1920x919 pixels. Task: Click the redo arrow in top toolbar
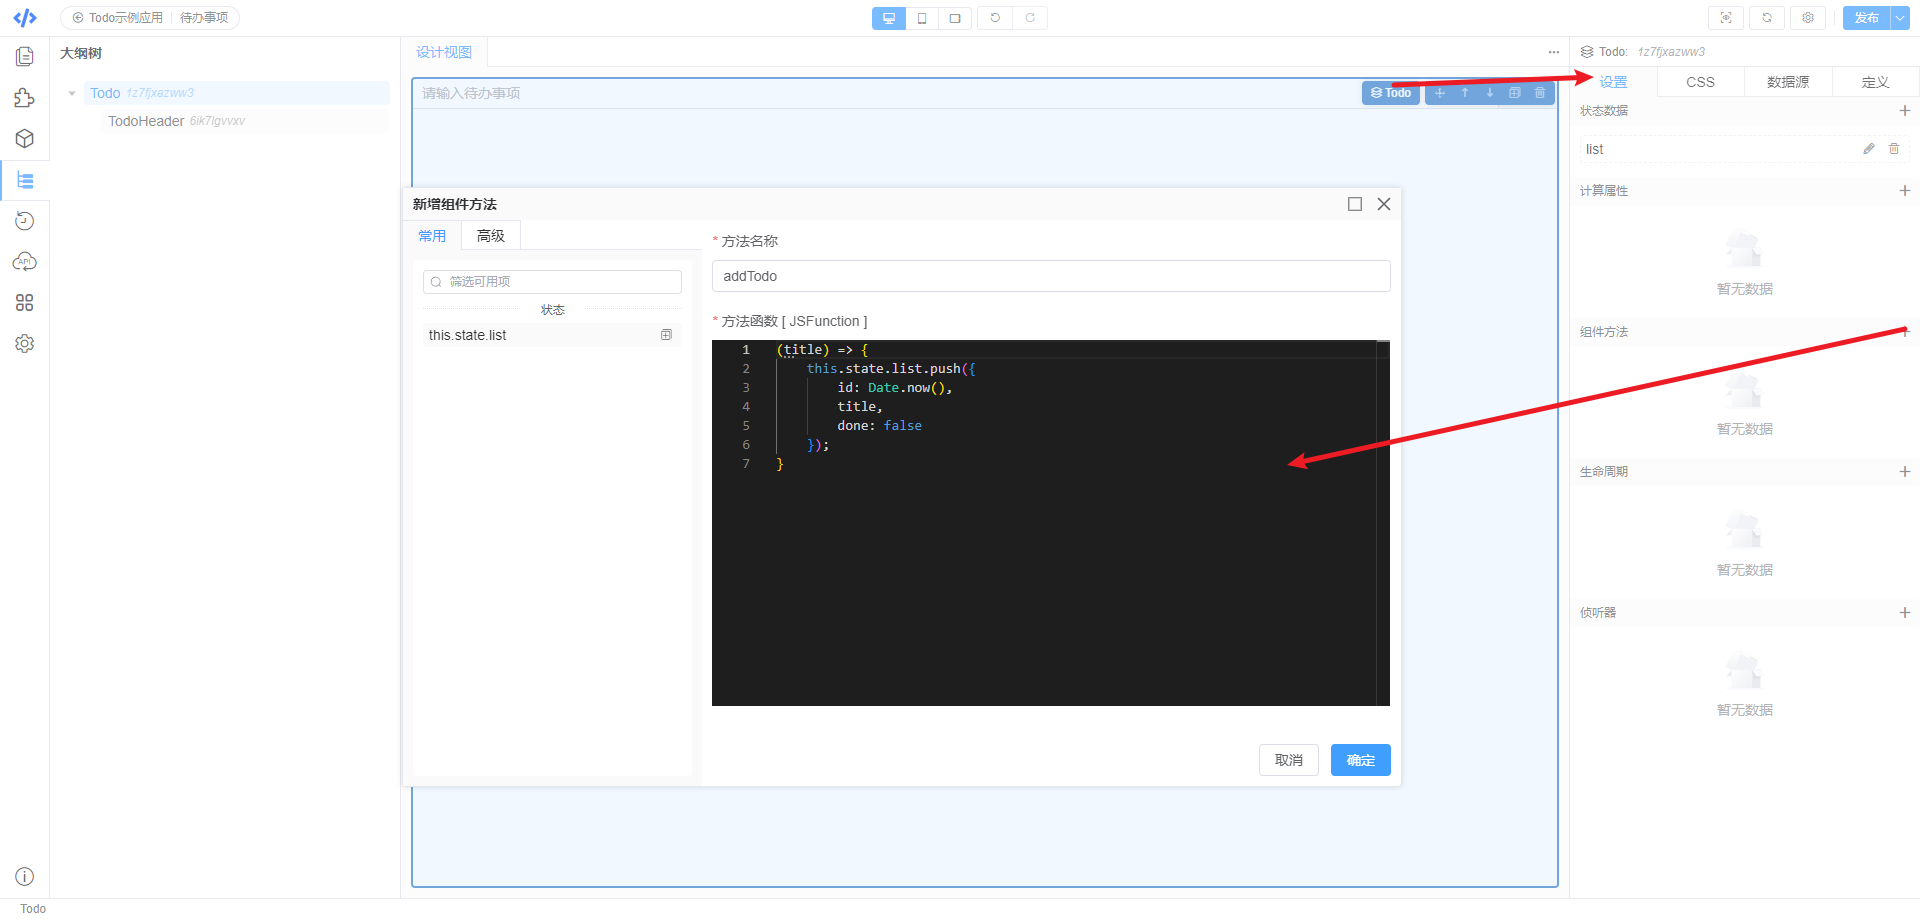pos(1030,18)
